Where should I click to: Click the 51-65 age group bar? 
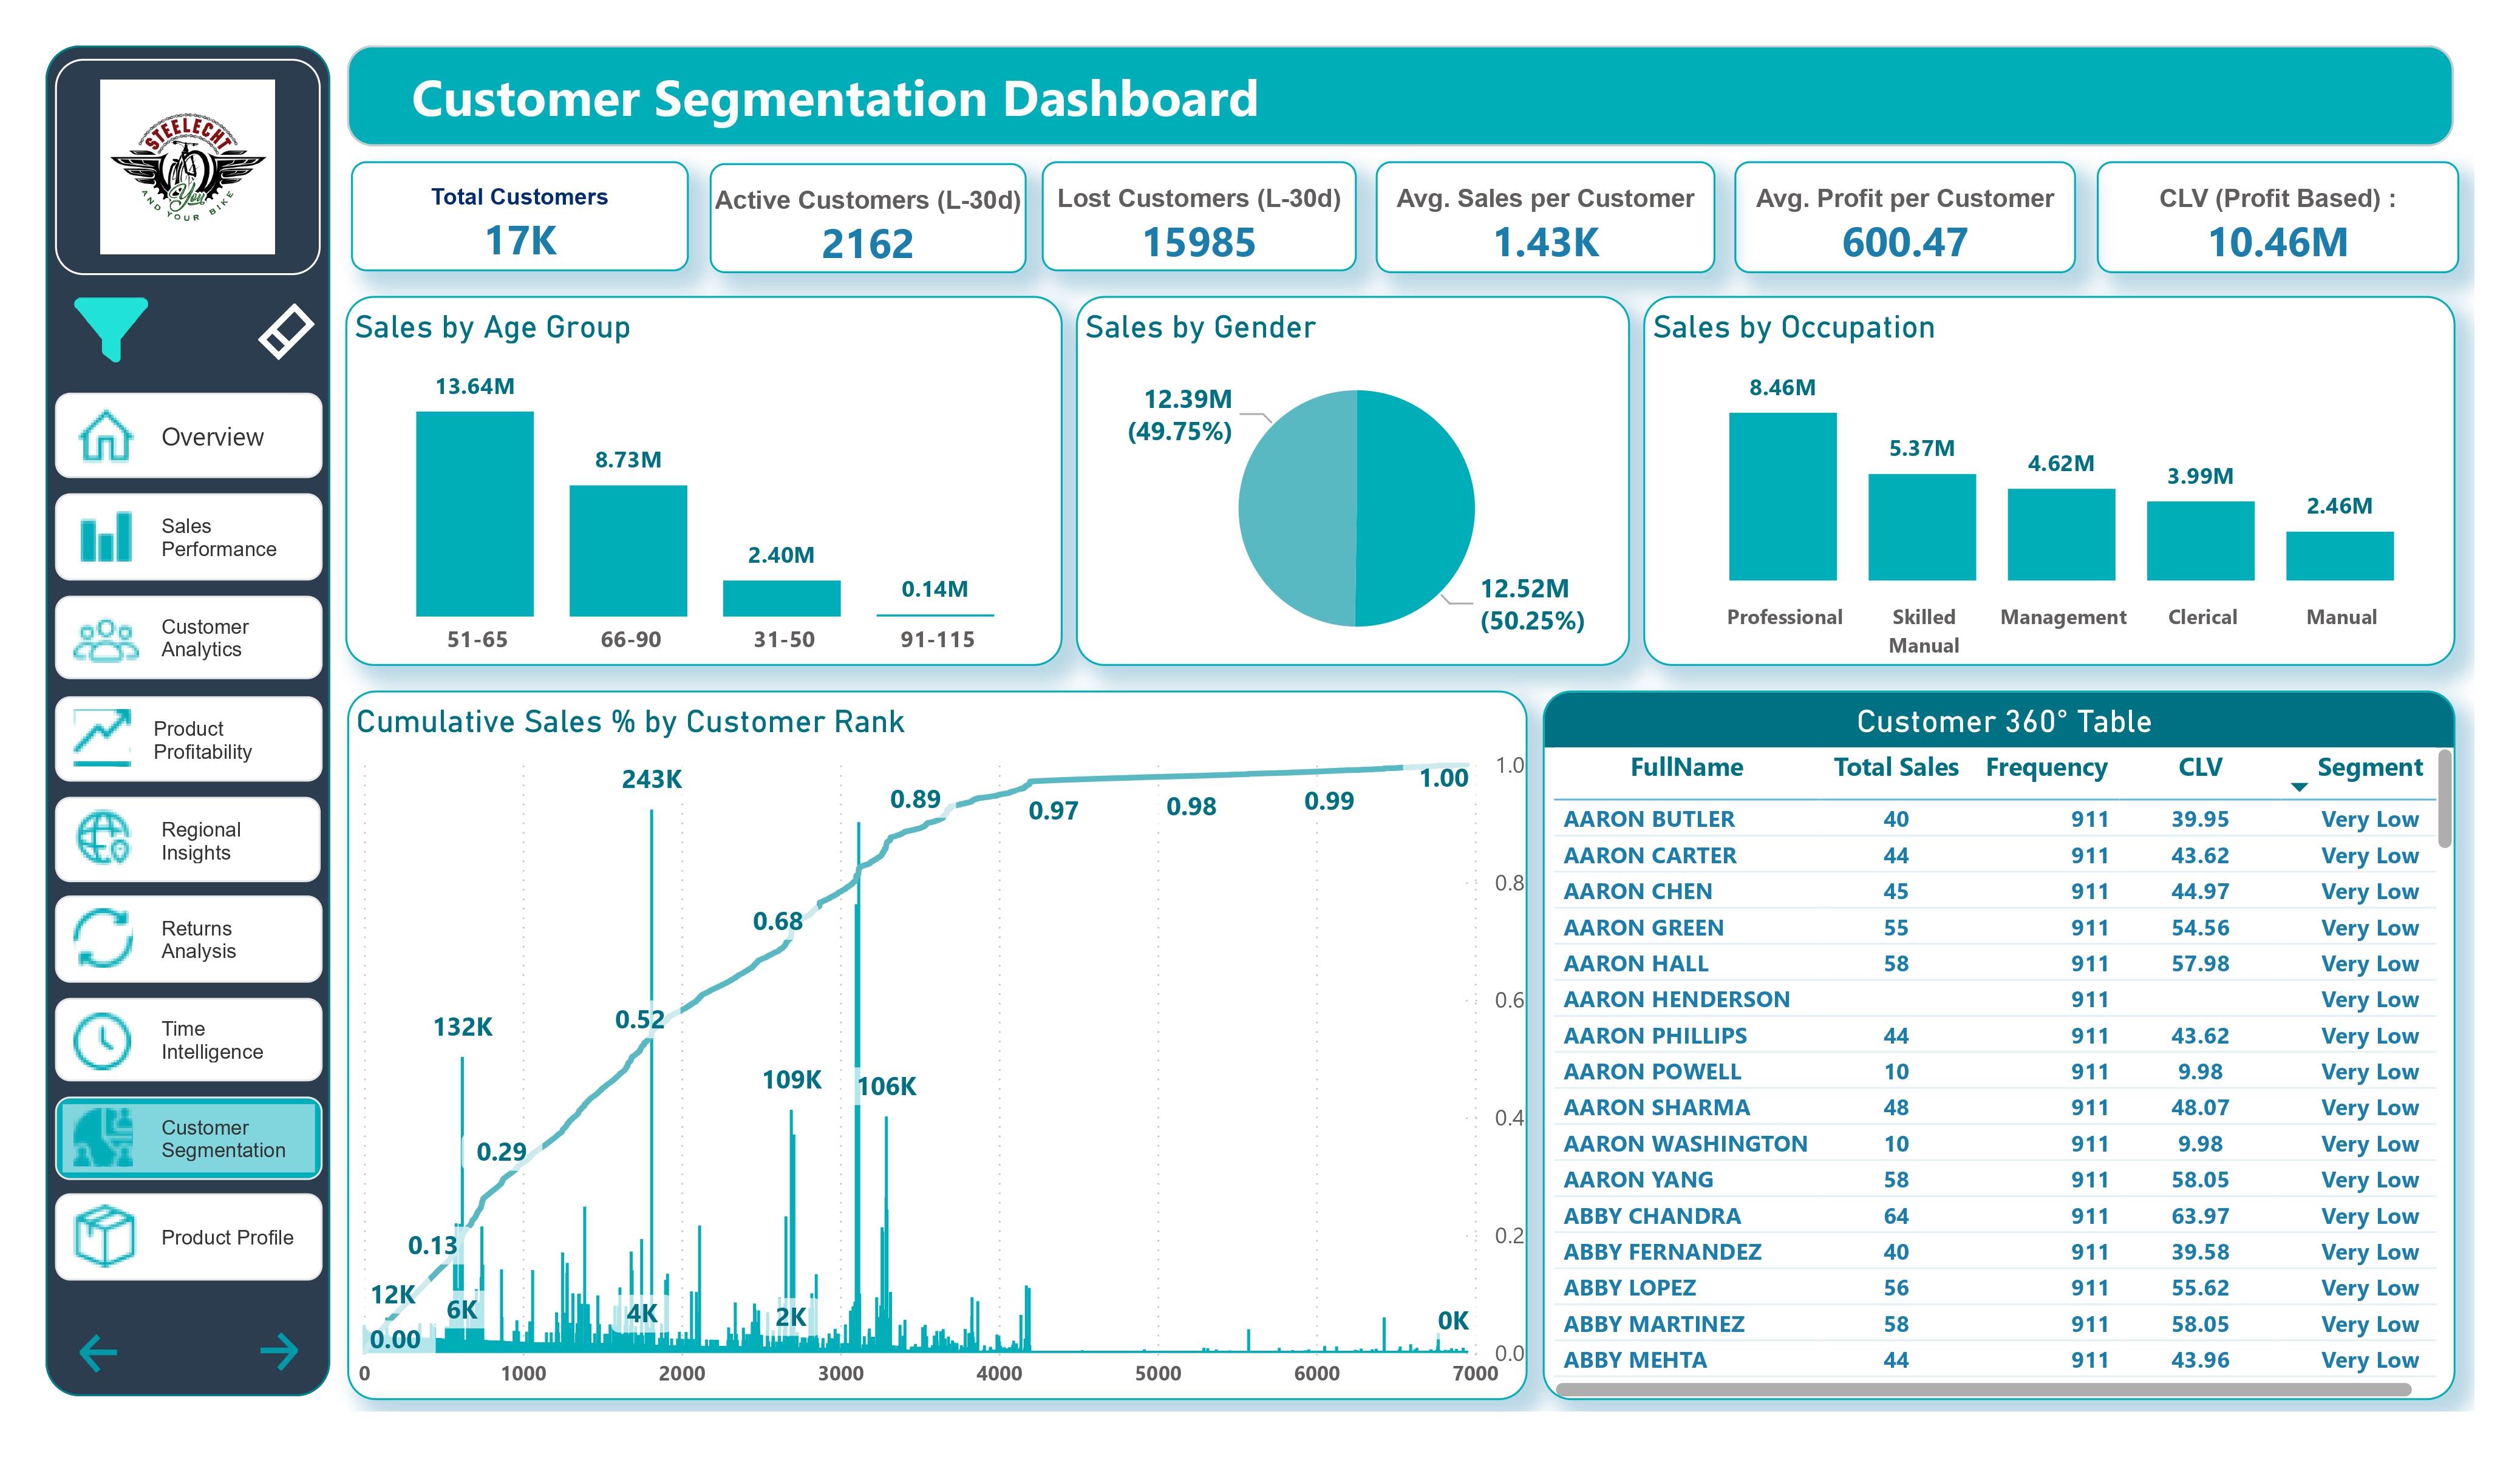coord(475,513)
